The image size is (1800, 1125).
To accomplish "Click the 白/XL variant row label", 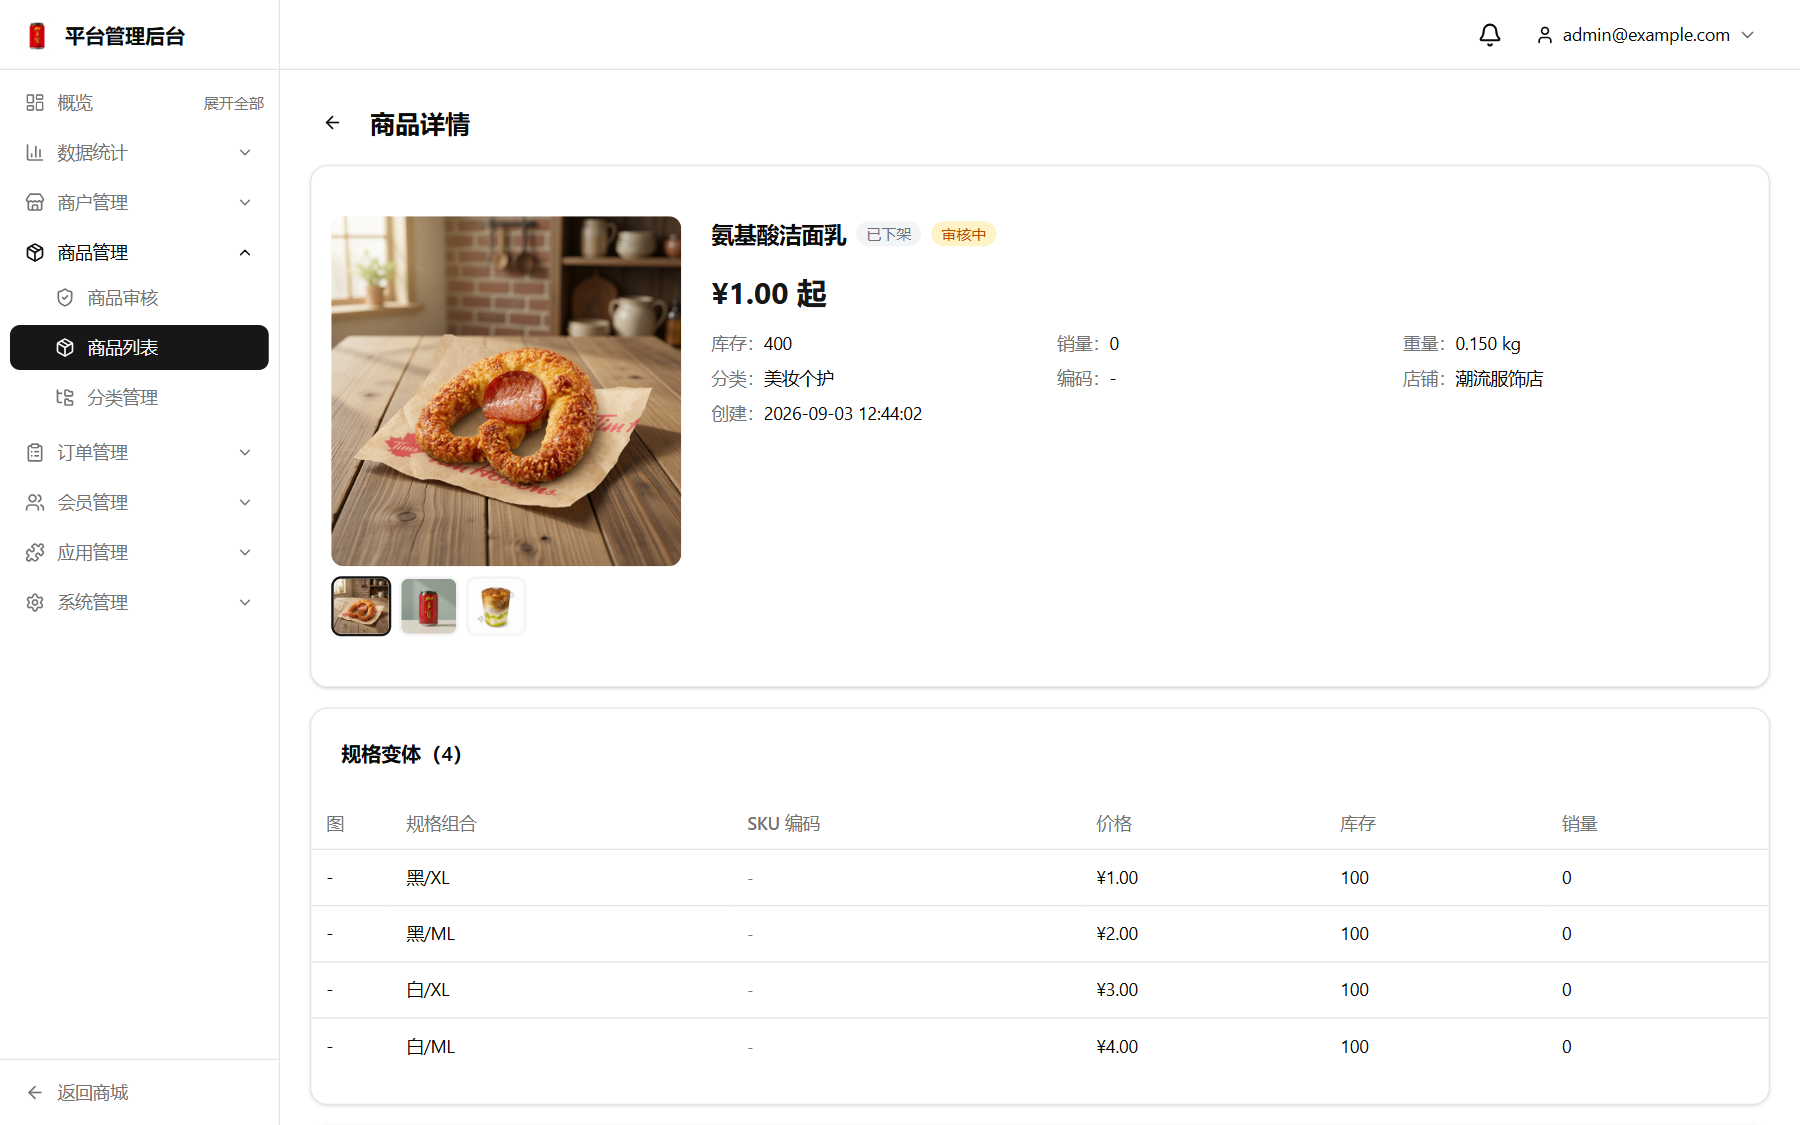I will 428,990.
